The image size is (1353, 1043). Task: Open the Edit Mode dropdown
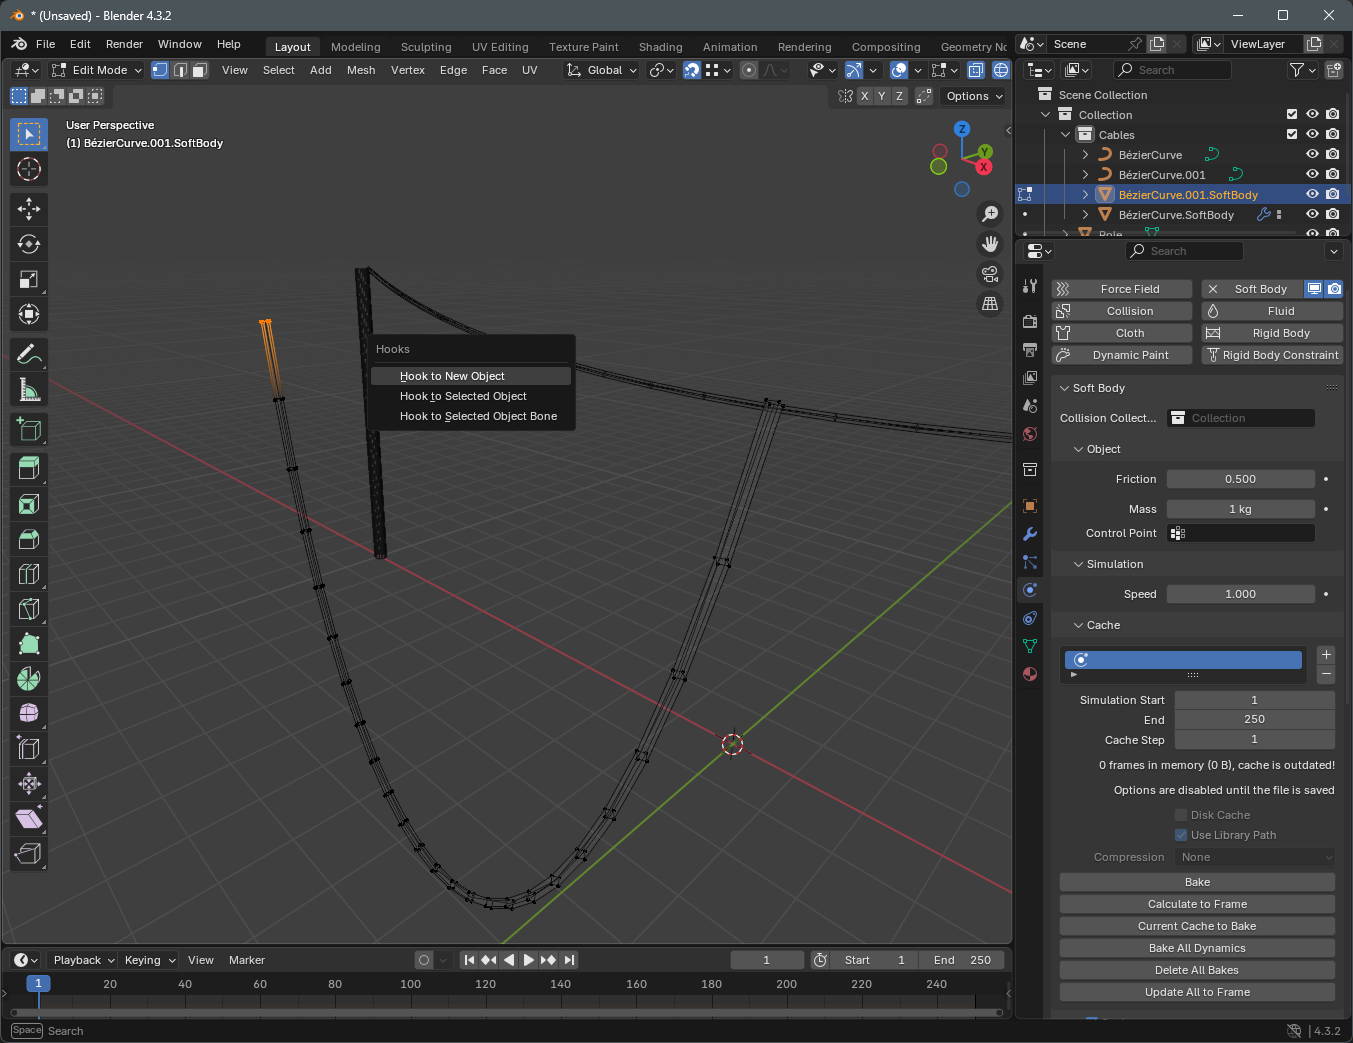[98, 70]
